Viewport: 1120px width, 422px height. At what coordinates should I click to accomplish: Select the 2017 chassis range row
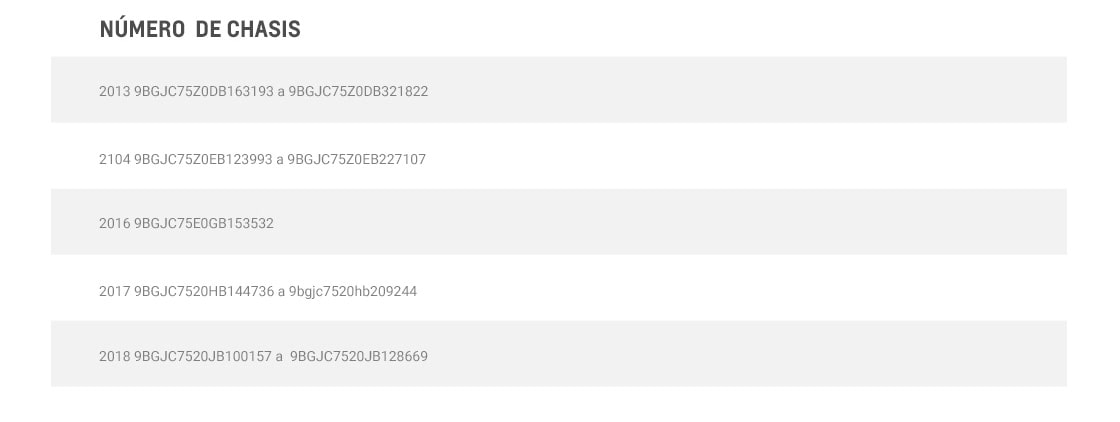pos(559,288)
